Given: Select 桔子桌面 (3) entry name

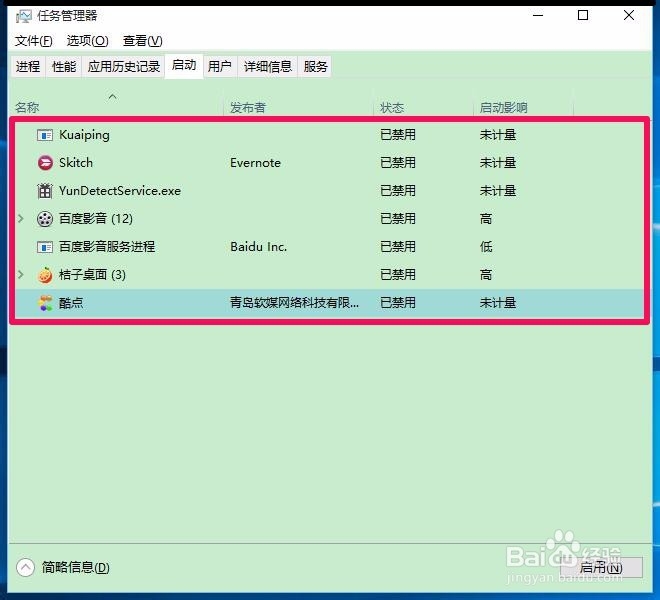Looking at the screenshot, I should click(93, 275).
